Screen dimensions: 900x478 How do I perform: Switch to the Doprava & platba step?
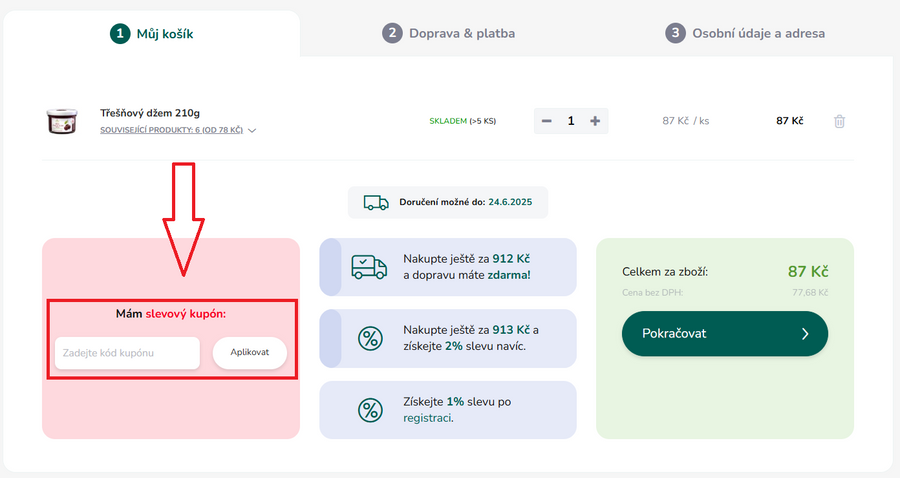(x=449, y=33)
